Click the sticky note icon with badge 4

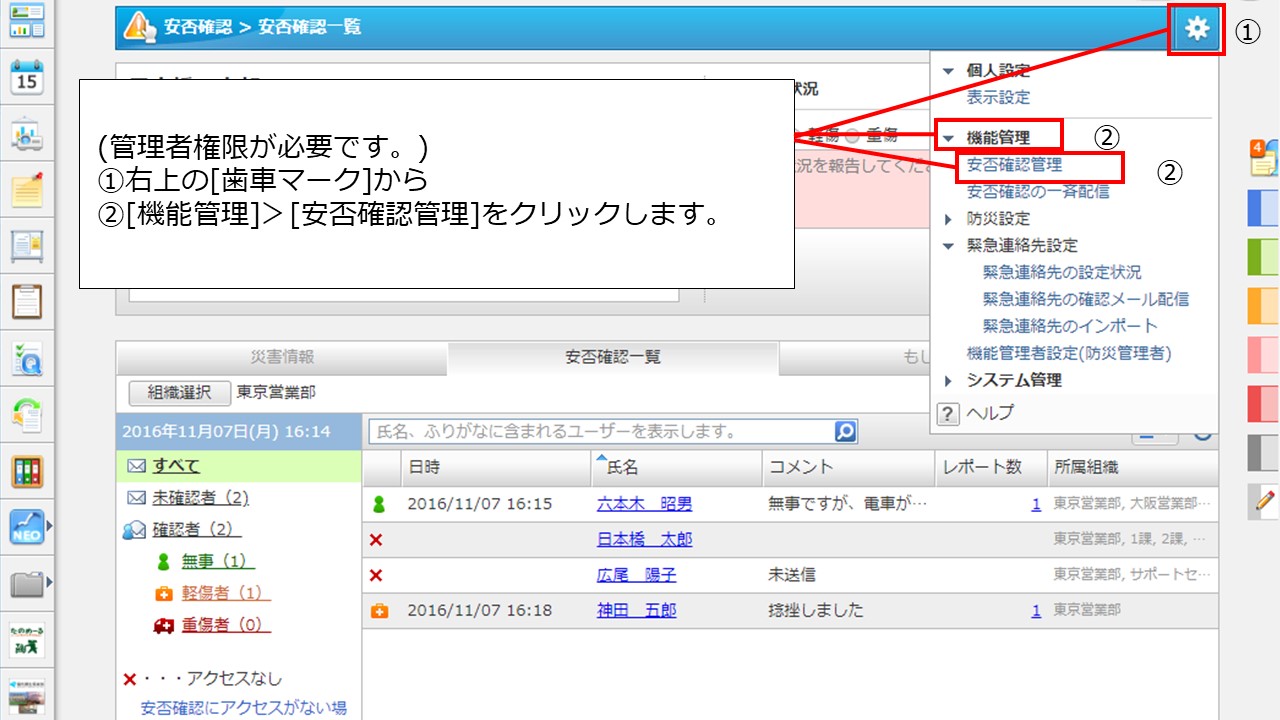pos(1264,158)
